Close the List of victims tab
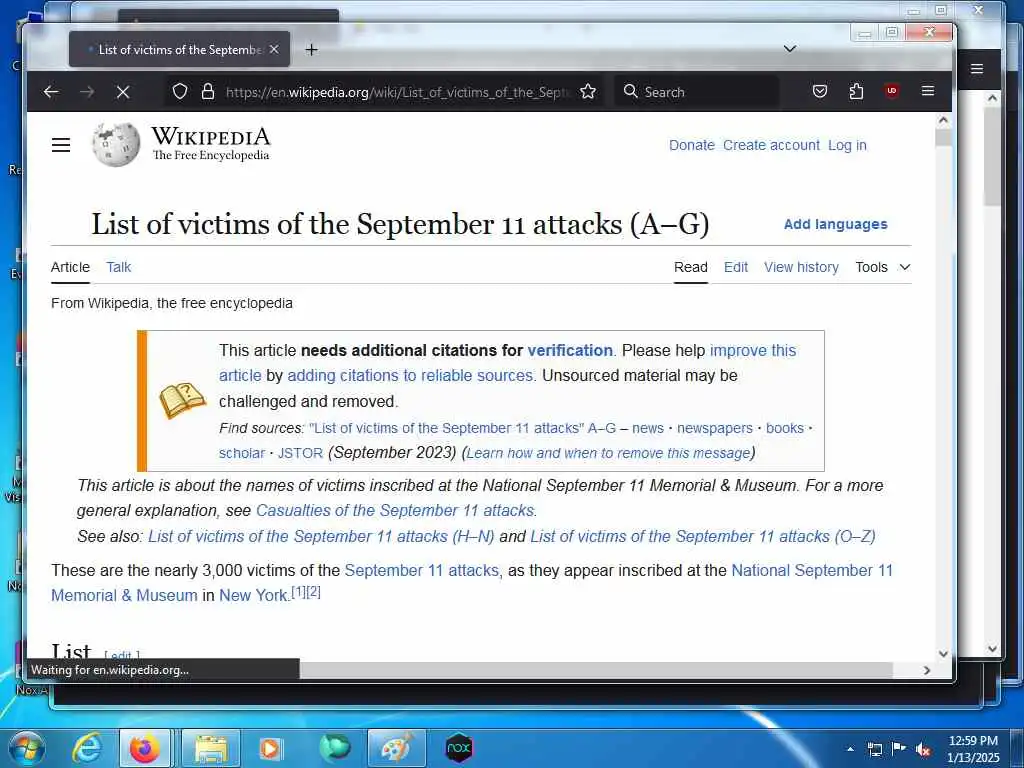1024x768 pixels. point(274,50)
